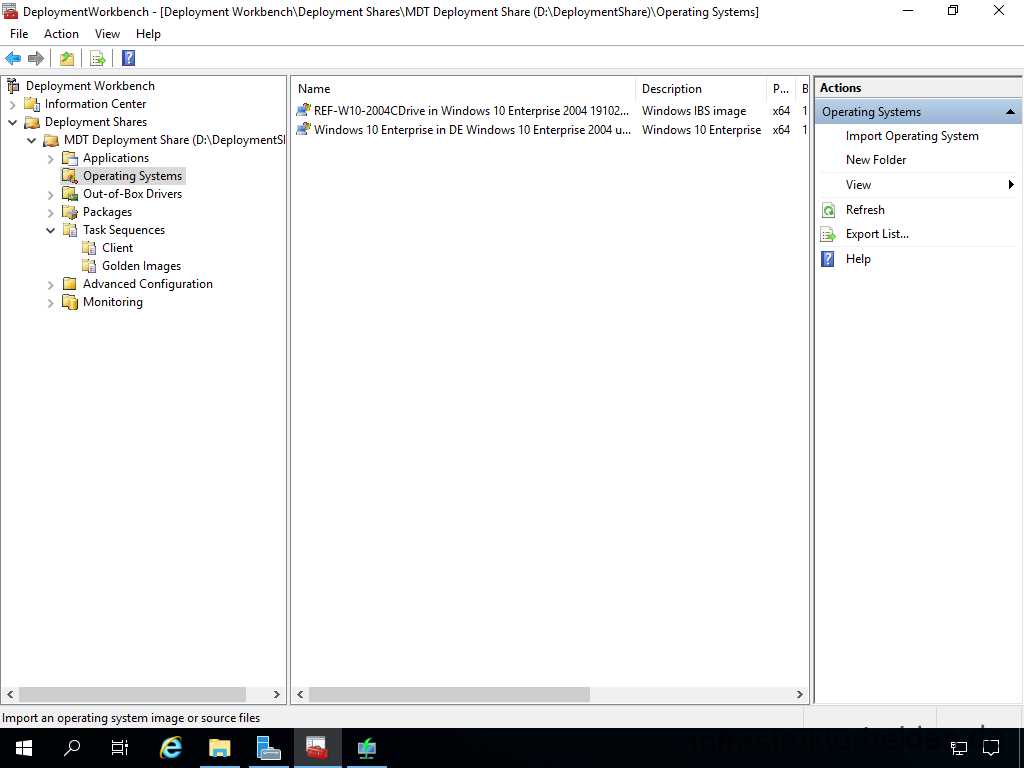This screenshot has width=1024, height=768.
Task: Sort the list by the Name column
Action: pos(463,89)
